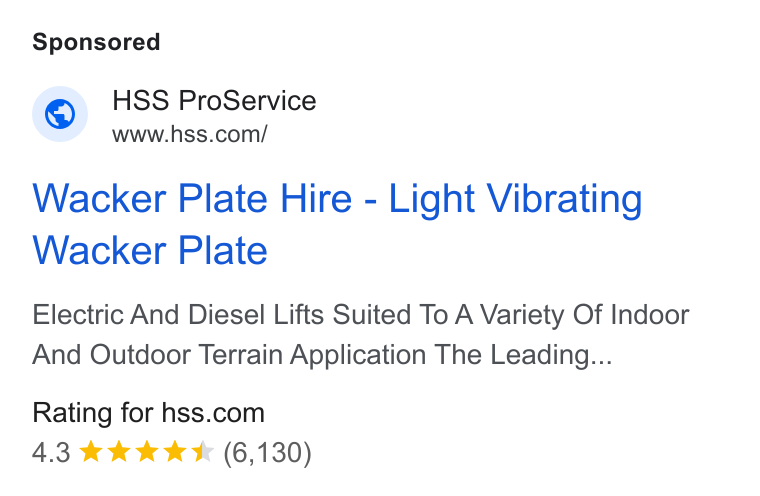Click the first gold rating star
This screenshot has height=496, width=760.
pos(91,452)
